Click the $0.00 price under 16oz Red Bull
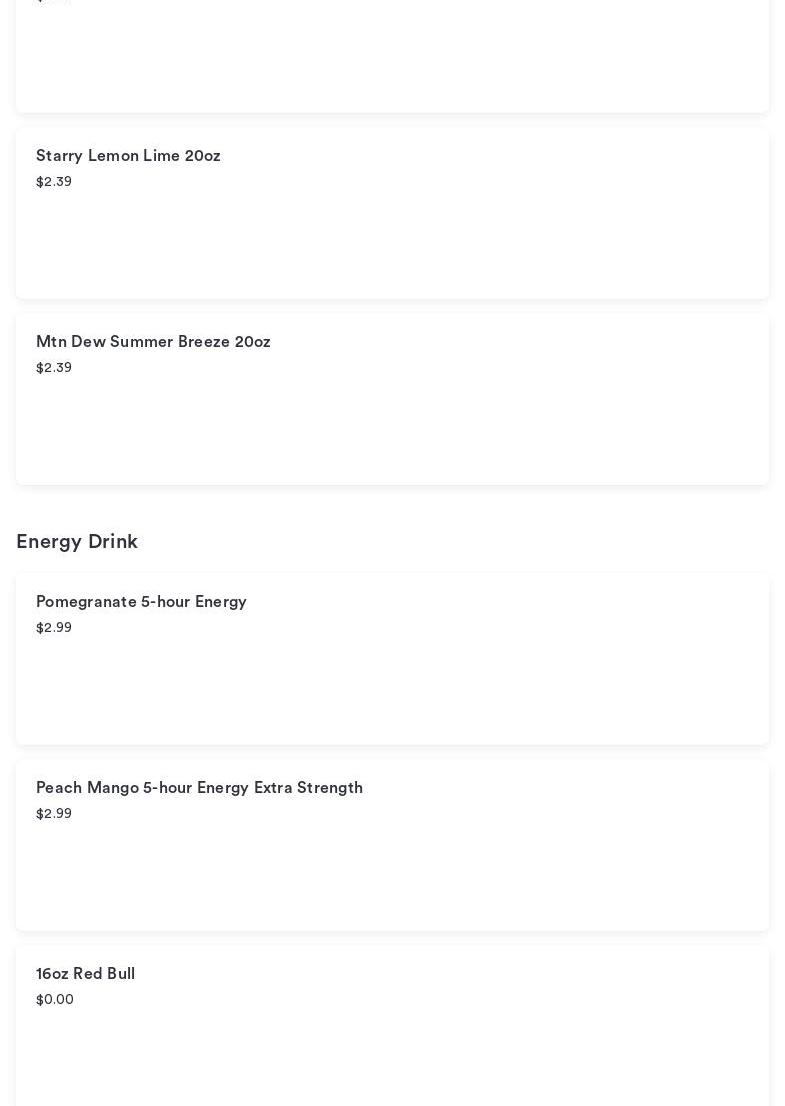The image size is (785, 1106). [x=55, y=1000]
